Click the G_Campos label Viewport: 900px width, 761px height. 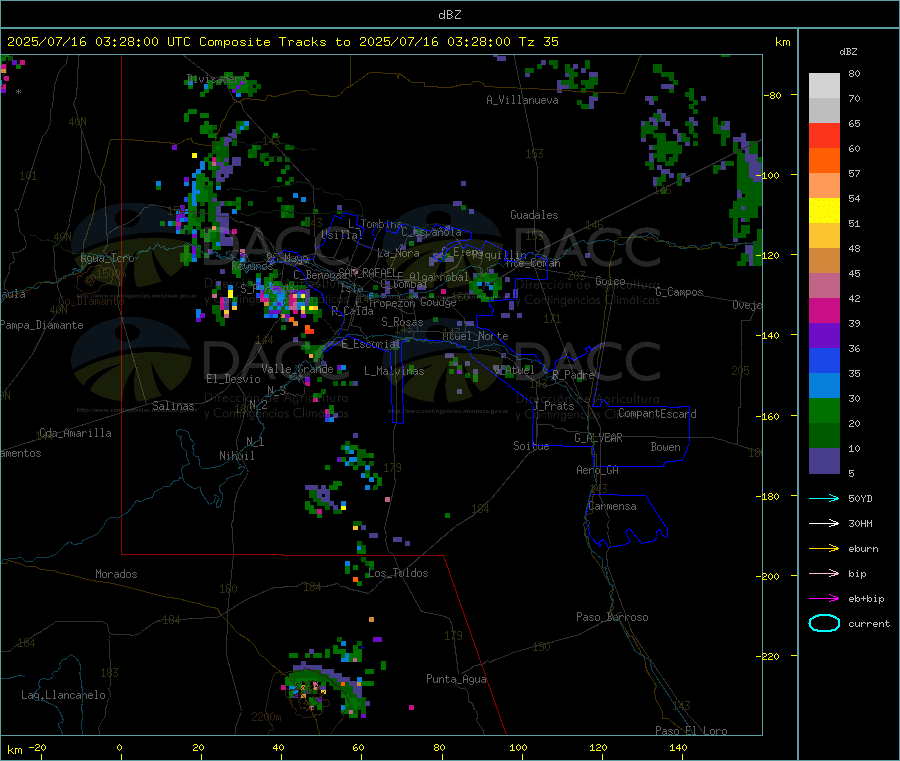(x=679, y=292)
